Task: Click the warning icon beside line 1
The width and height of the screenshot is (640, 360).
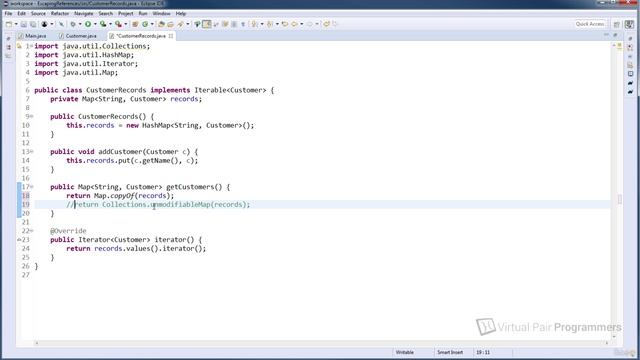Action: pyautogui.click(x=19, y=46)
